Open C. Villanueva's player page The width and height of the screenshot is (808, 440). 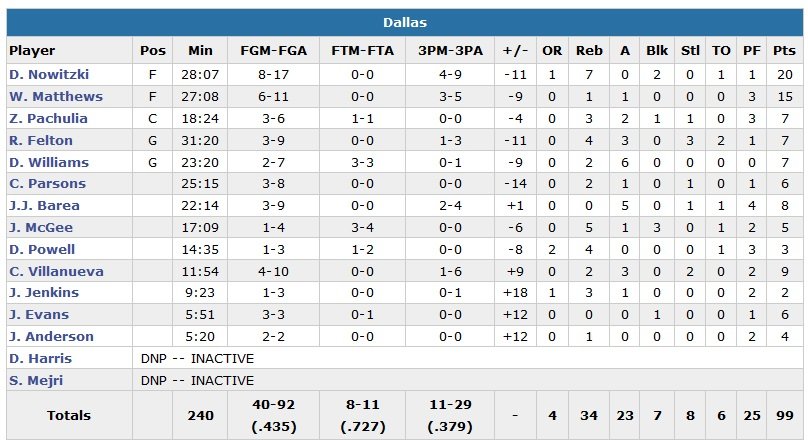pyautogui.click(x=56, y=271)
